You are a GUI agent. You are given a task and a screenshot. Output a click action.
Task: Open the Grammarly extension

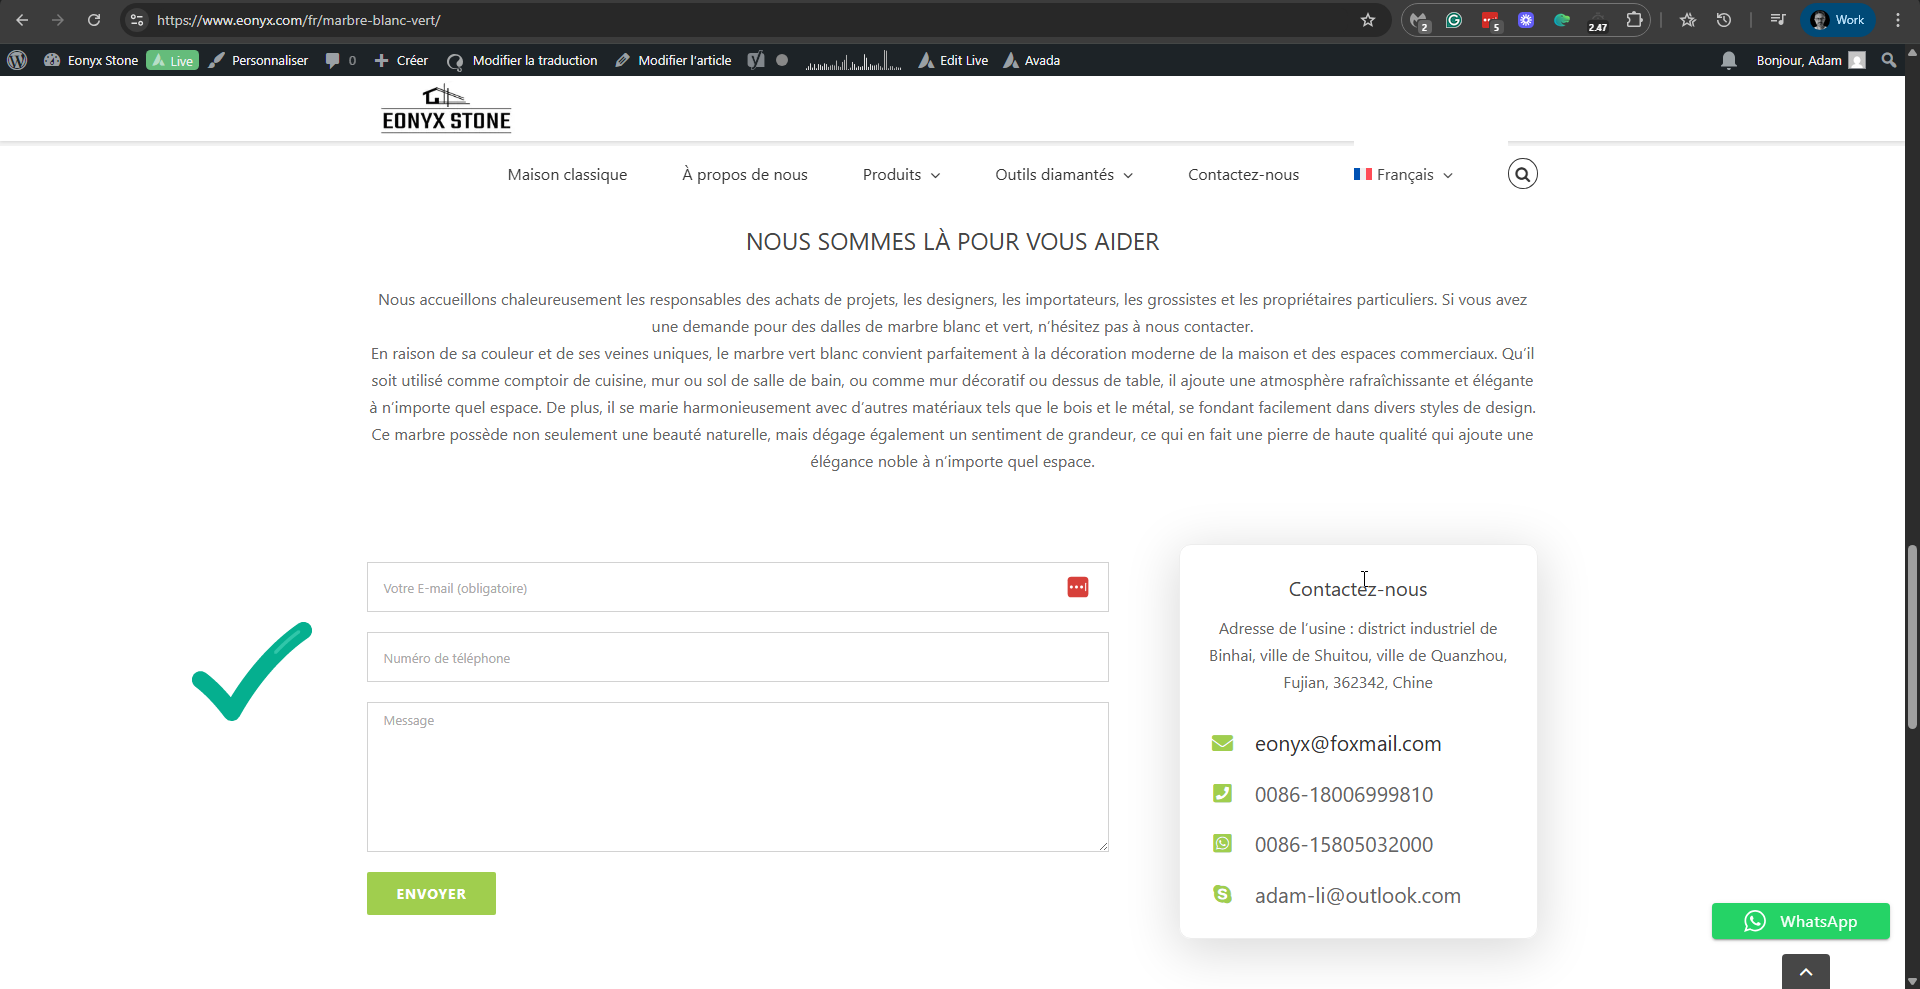click(x=1454, y=20)
